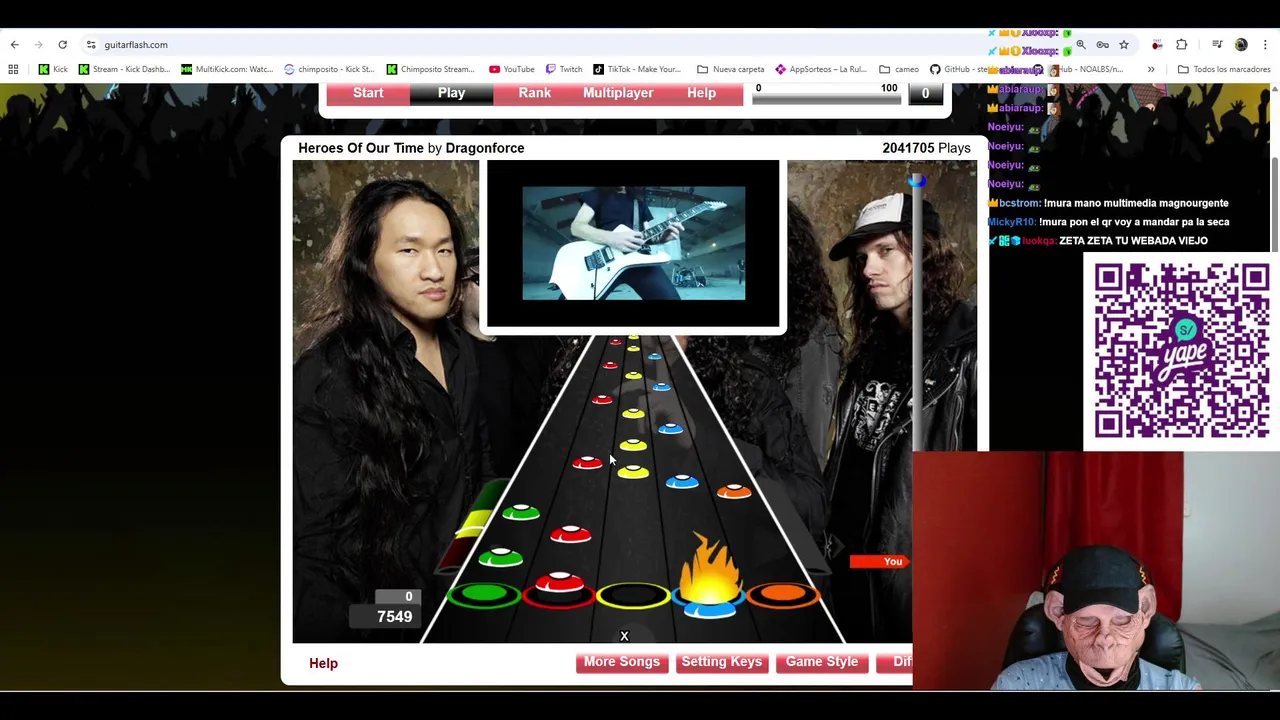Click the More Songs button
Image resolution: width=1280 pixels, height=720 pixels.
[x=622, y=662]
